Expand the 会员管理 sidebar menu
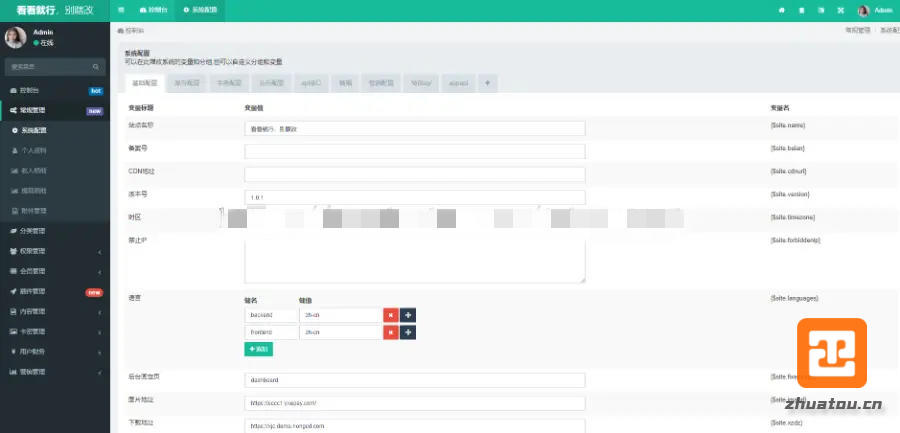This screenshot has width=900, height=433. [x=54, y=271]
